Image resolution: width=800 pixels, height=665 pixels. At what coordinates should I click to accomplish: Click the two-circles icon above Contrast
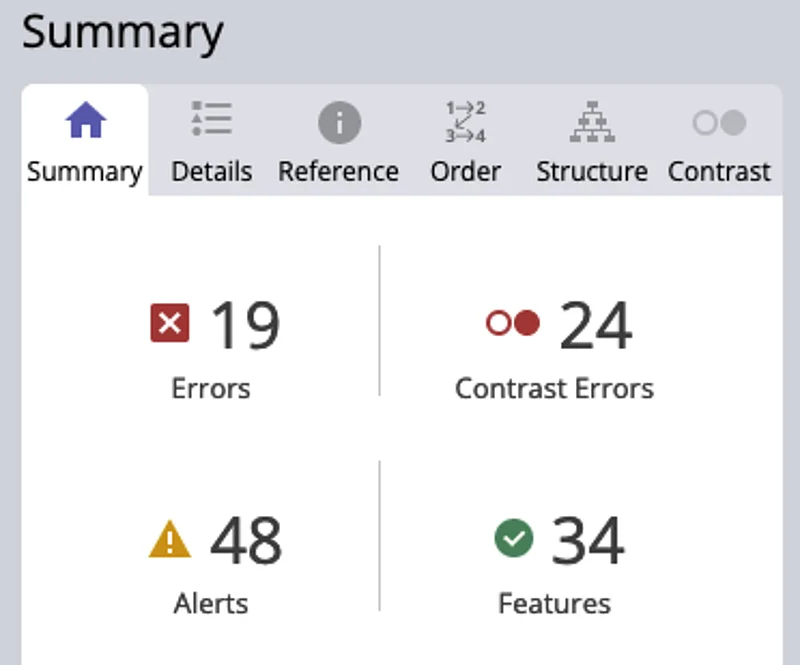click(x=719, y=121)
